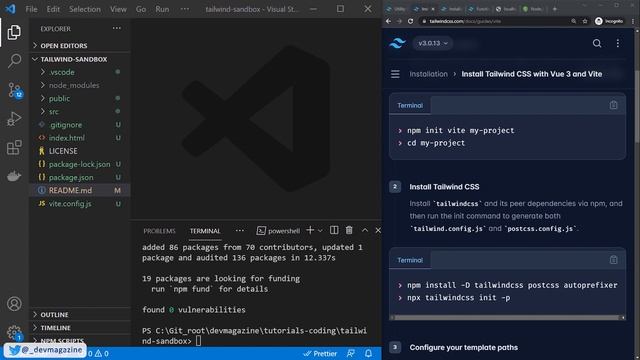Click the powershell terminal label

[278, 231]
